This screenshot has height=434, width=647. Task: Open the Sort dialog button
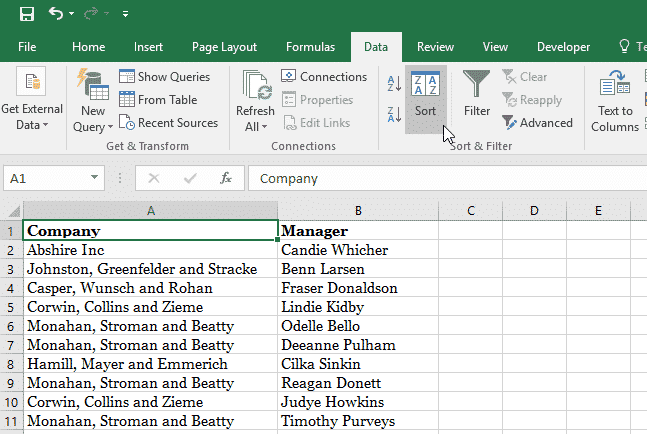point(425,99)
